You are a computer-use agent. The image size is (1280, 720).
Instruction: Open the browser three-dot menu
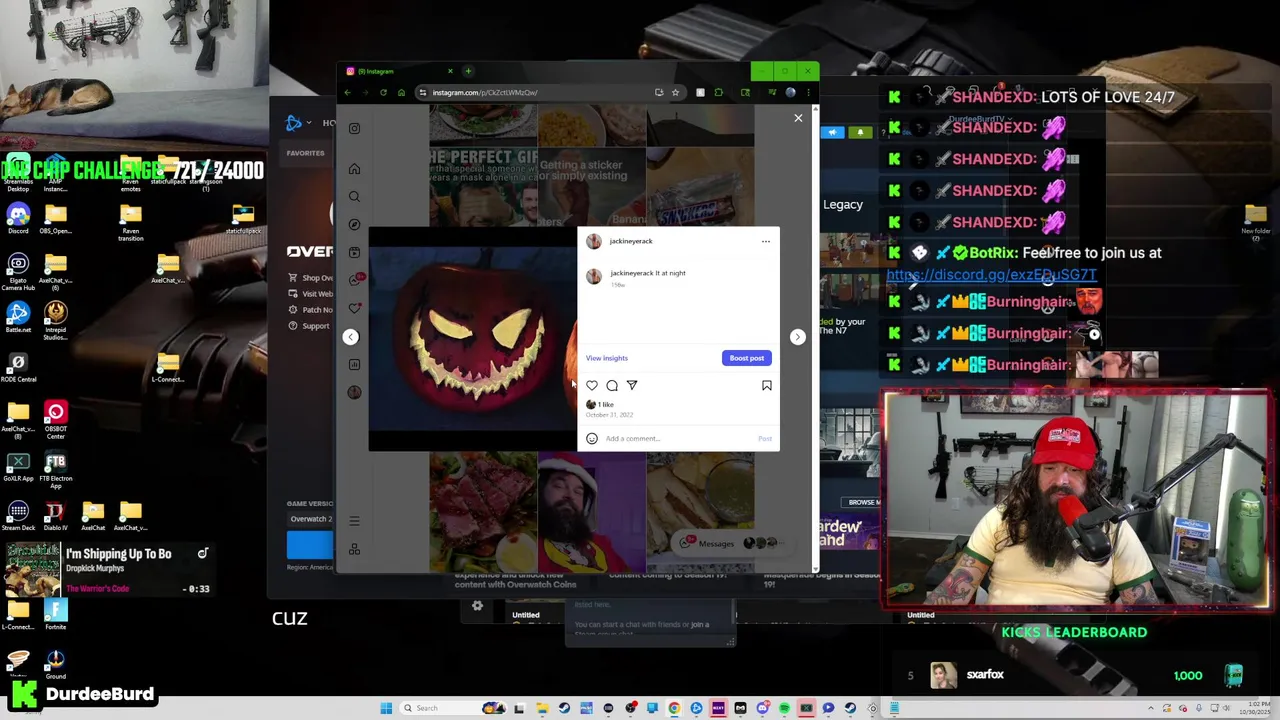pyautogui.click(x=808, y=92)
